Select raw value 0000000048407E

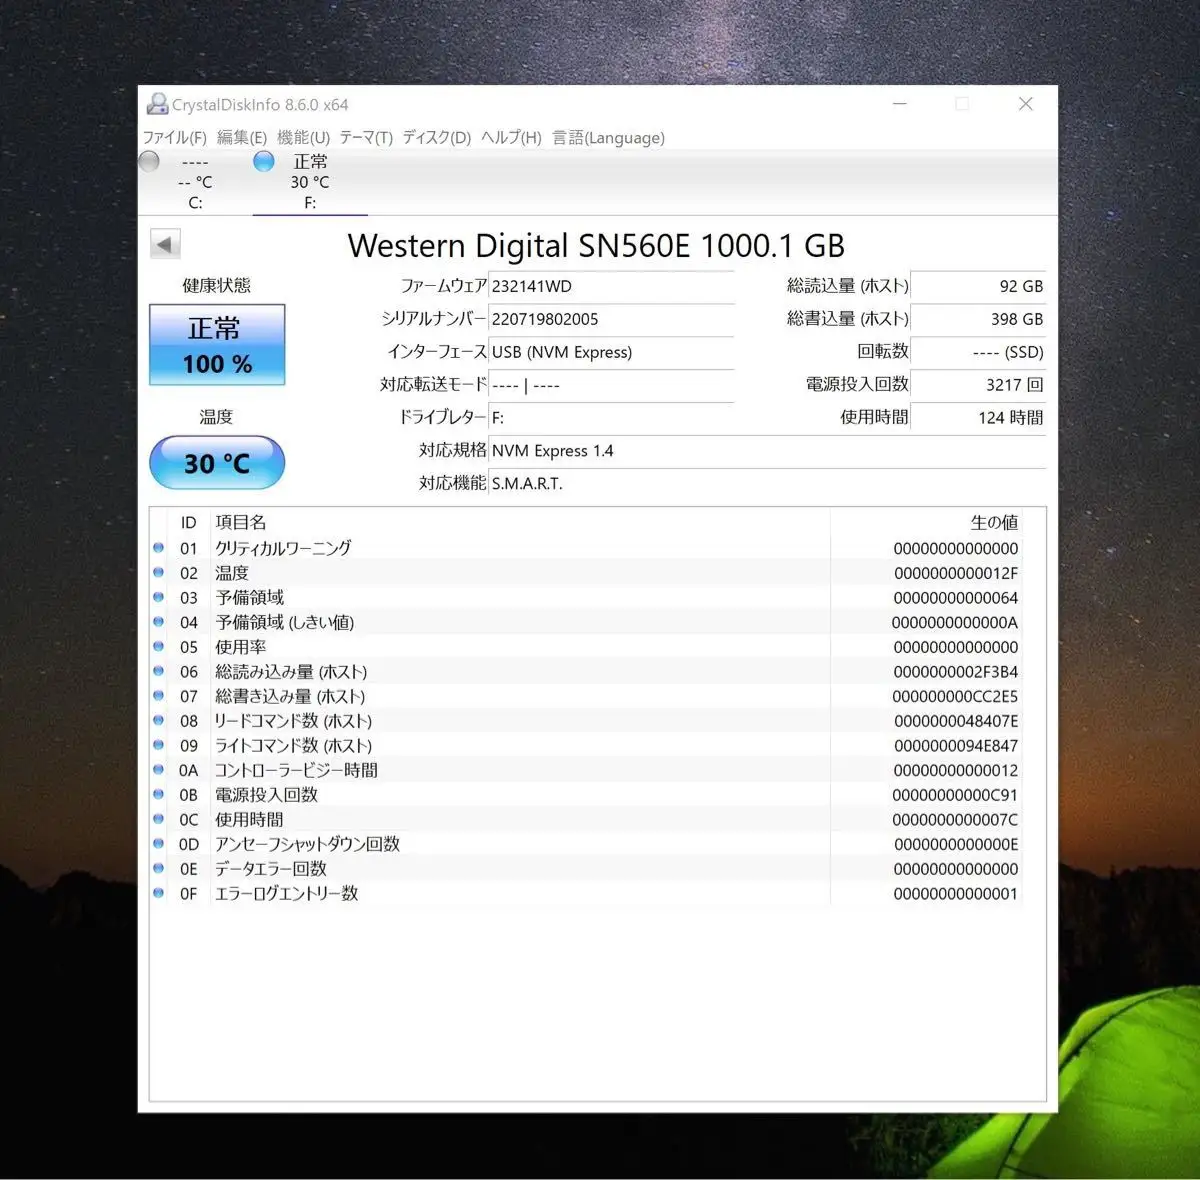click(x=956, y=721)
